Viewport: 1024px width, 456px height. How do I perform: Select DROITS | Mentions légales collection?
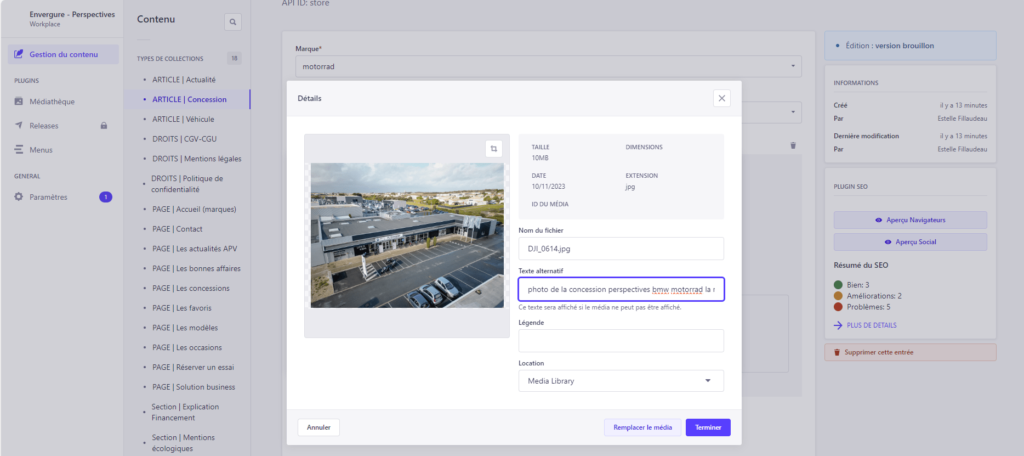(197, 158)
